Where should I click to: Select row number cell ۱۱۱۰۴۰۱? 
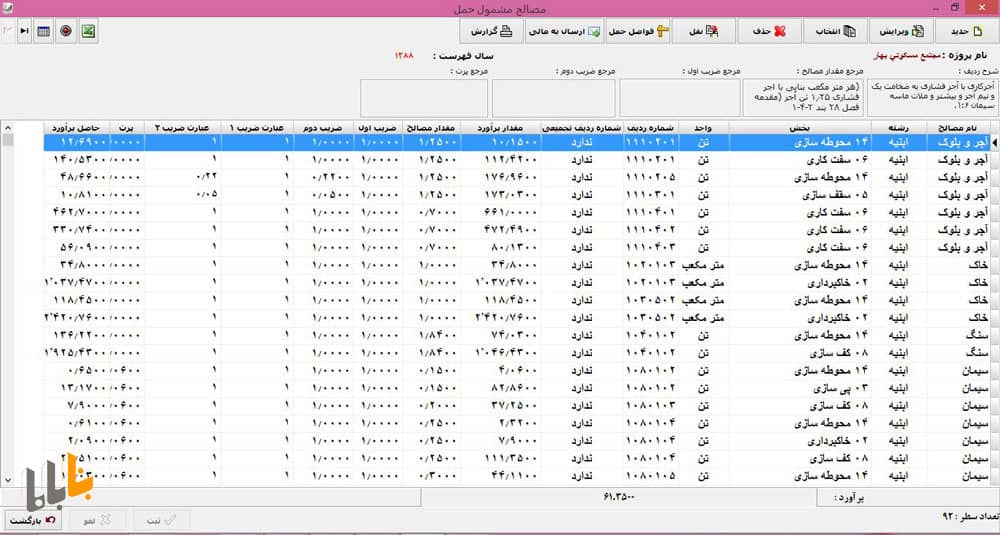click(651, 212)
